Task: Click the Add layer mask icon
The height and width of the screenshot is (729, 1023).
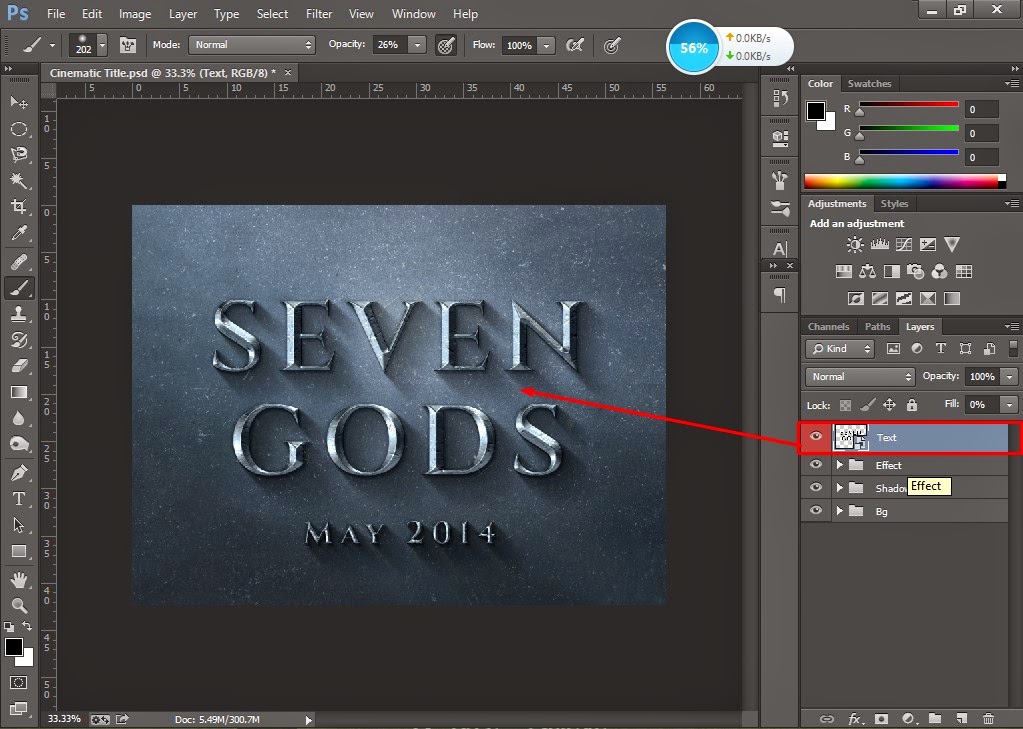Action: (882, 719)
